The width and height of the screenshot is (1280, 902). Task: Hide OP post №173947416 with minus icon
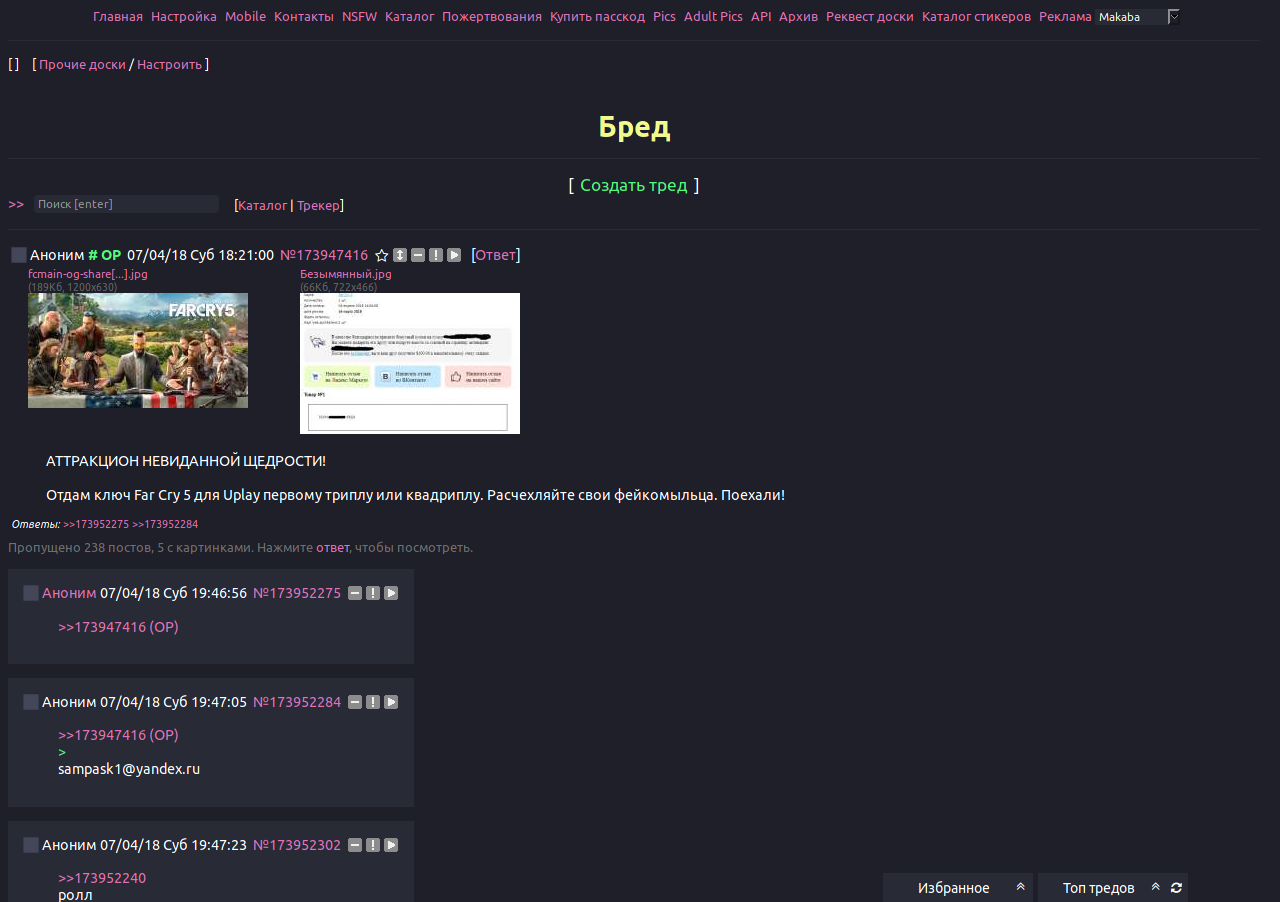point(418,255)
